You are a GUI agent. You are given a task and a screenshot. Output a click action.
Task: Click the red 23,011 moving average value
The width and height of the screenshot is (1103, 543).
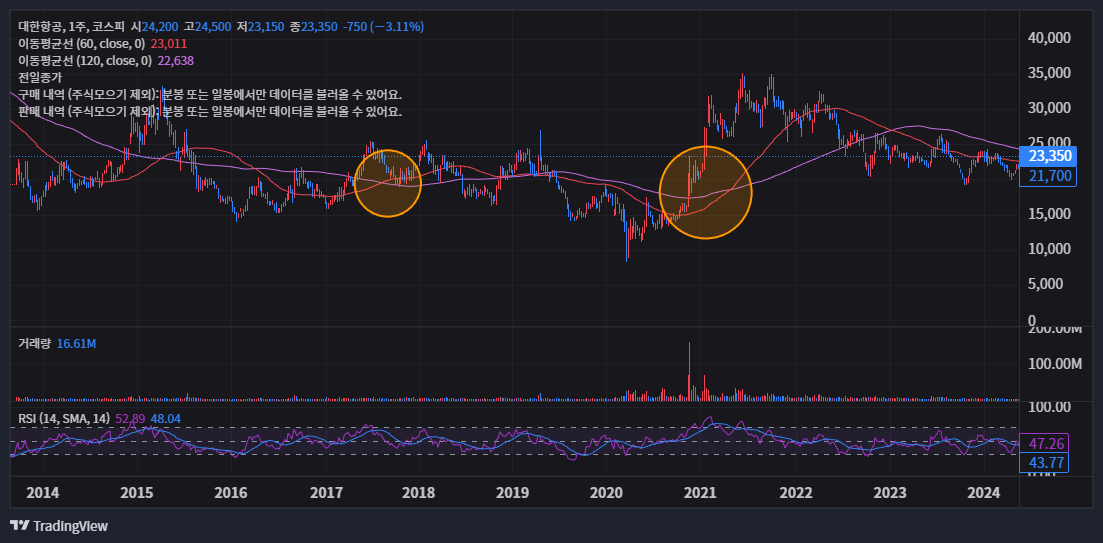(x=169, y=44)
